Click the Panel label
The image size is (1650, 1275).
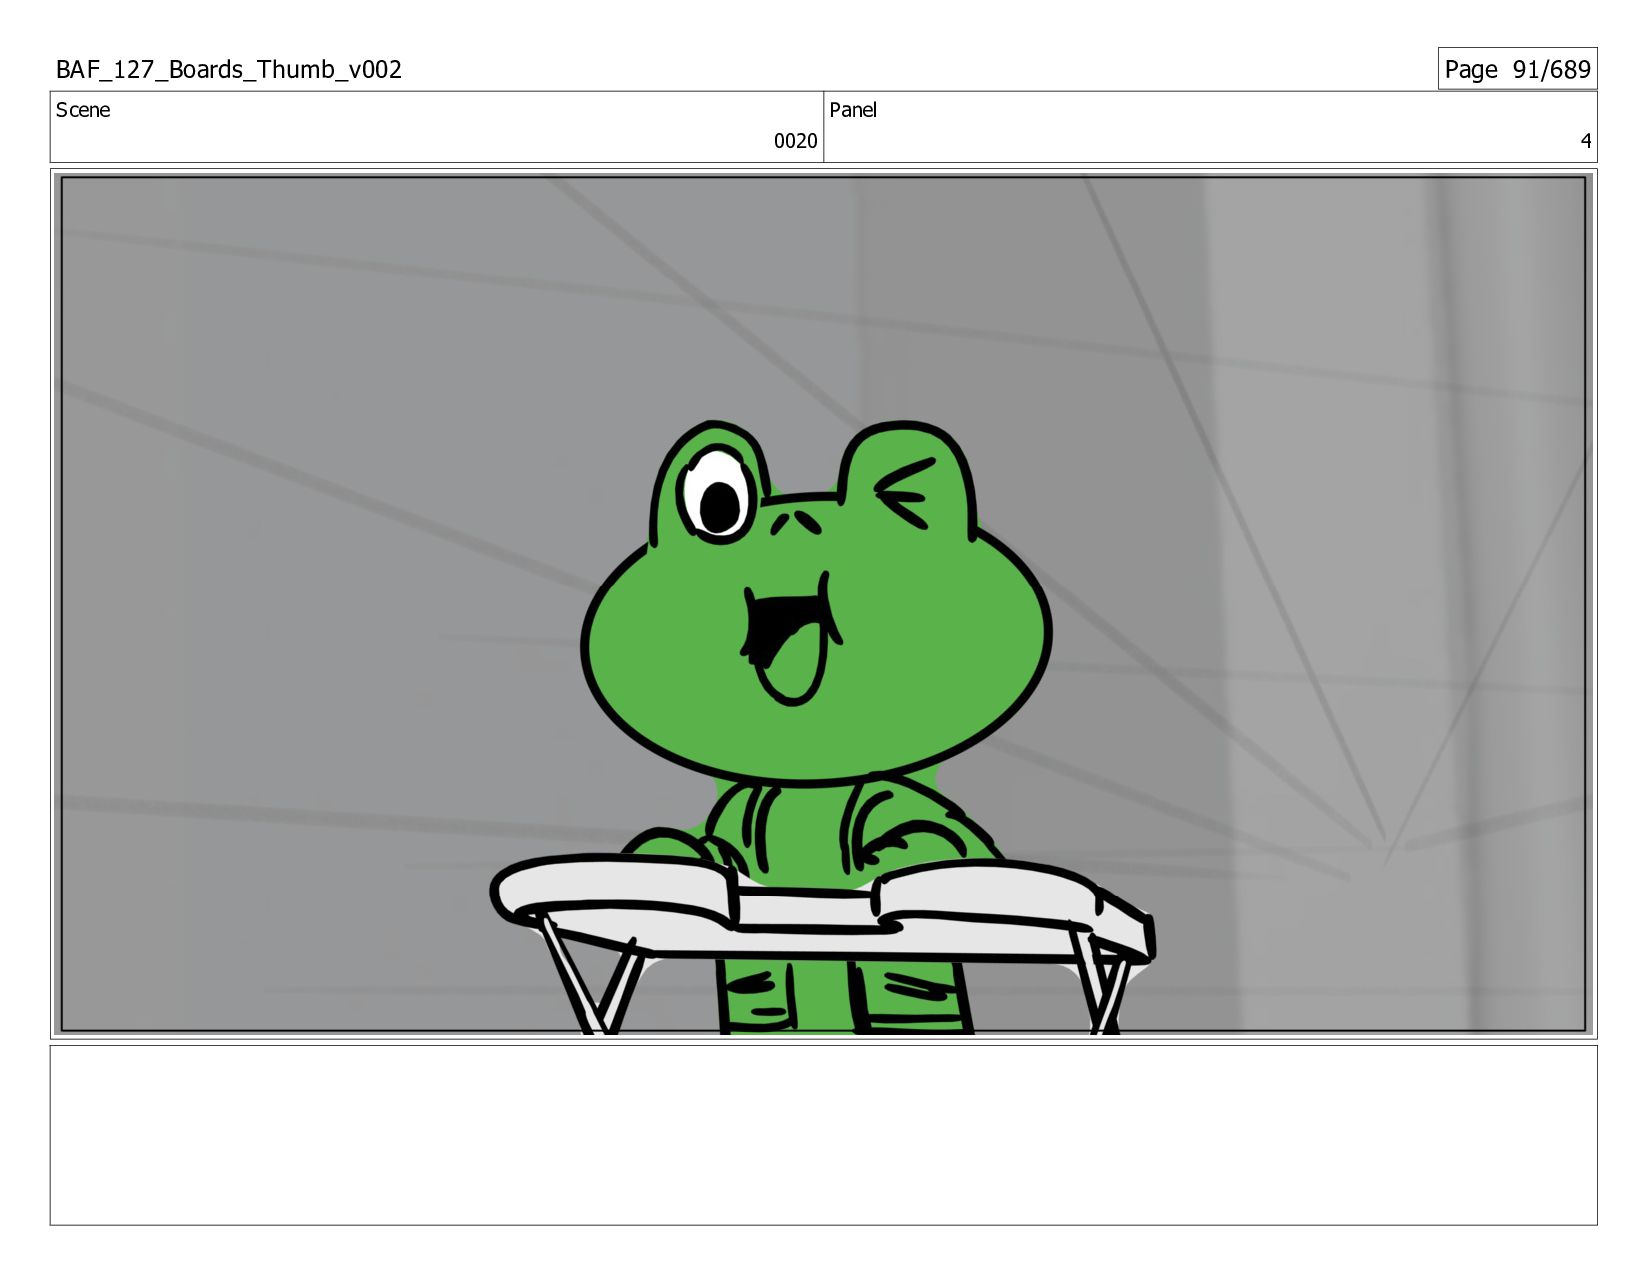pos(853,110)
